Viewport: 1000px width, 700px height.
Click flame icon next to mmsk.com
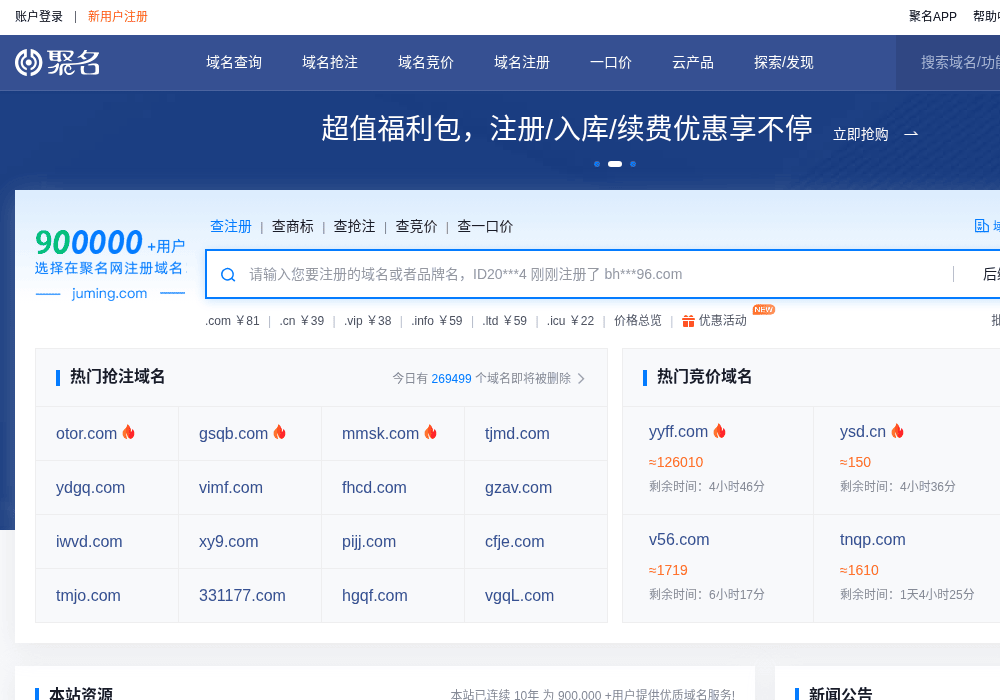pyautogui.click(x=430, y=432)
